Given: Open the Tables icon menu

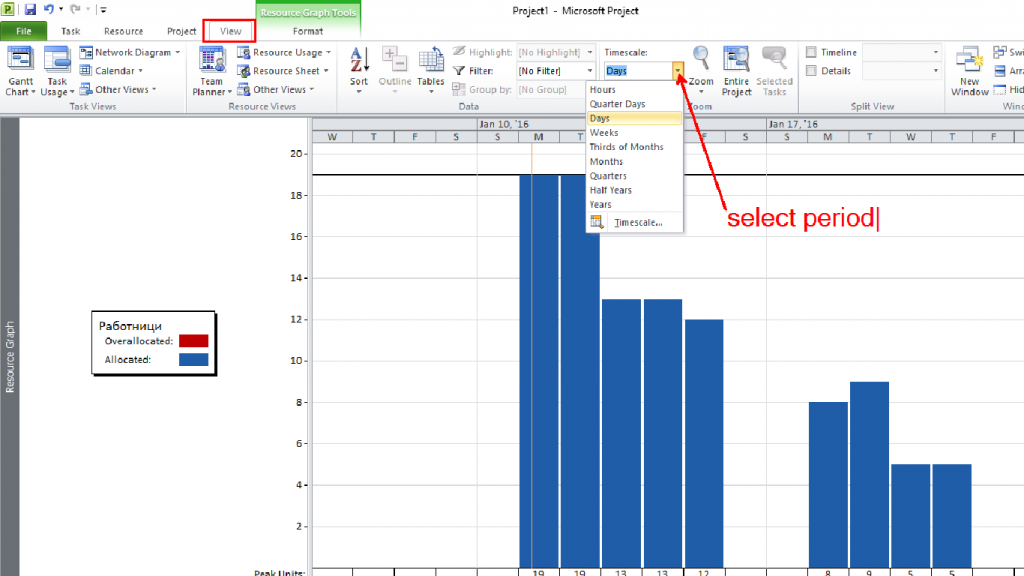Looking at the screenshot, I should point(430,71).
